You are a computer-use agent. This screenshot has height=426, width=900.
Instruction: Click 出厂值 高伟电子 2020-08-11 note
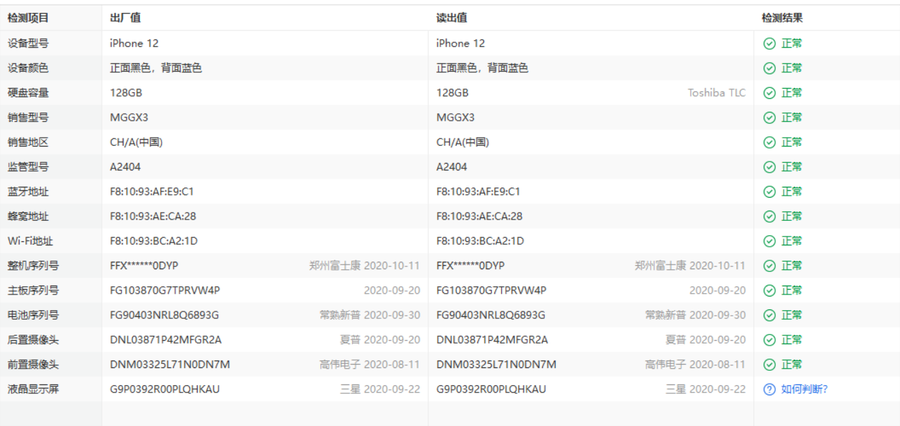point(370,364)
